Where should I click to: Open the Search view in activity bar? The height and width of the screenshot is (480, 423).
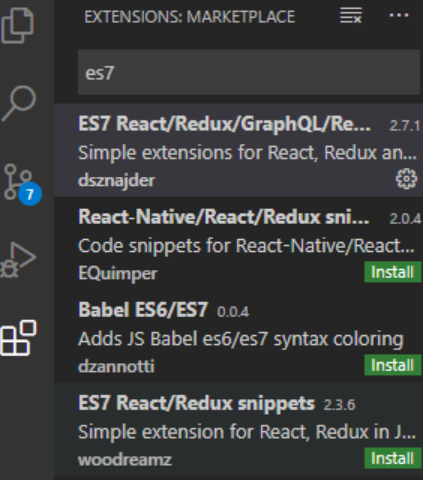[19, 103]
